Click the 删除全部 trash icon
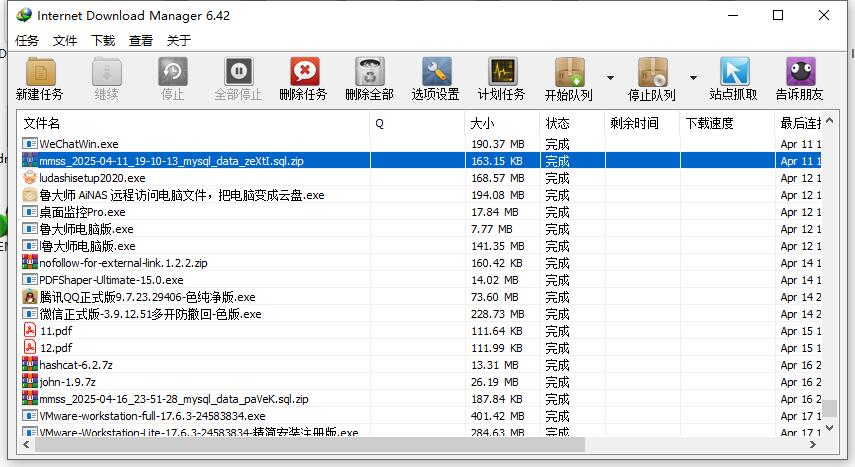This screenshot has height=467, width=855. point(370,72)
